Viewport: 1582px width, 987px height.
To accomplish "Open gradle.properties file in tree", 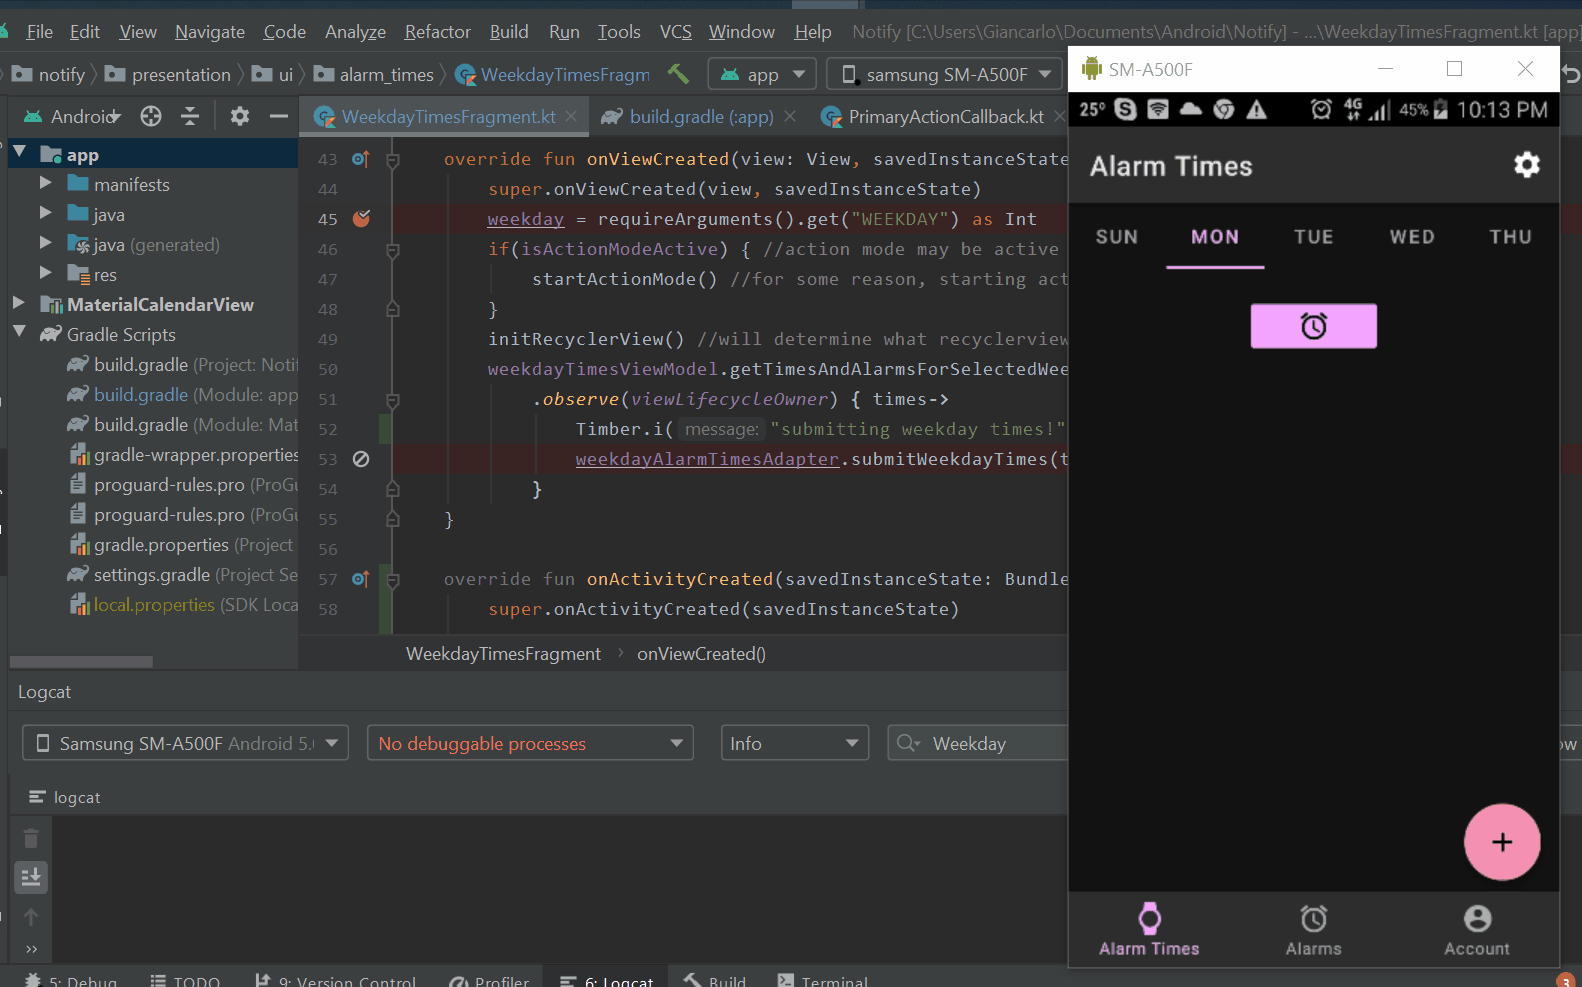I will coord(182,544).
